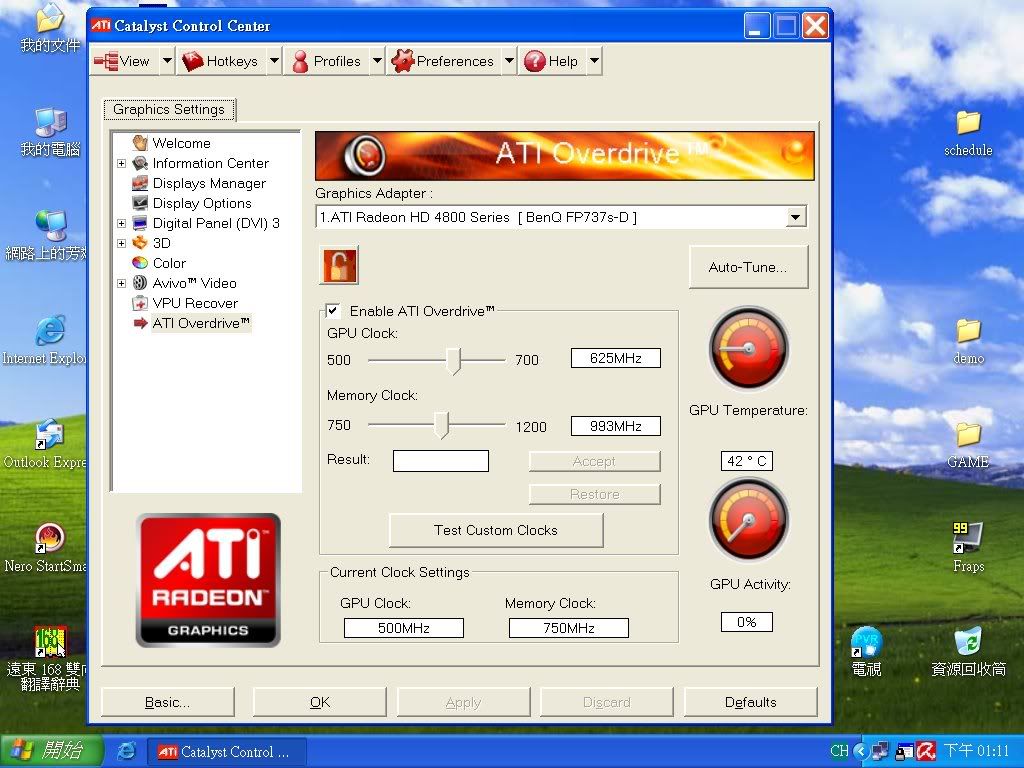Select the Graphics Settings tab
1024x768 pixels.
click(169, 110)
